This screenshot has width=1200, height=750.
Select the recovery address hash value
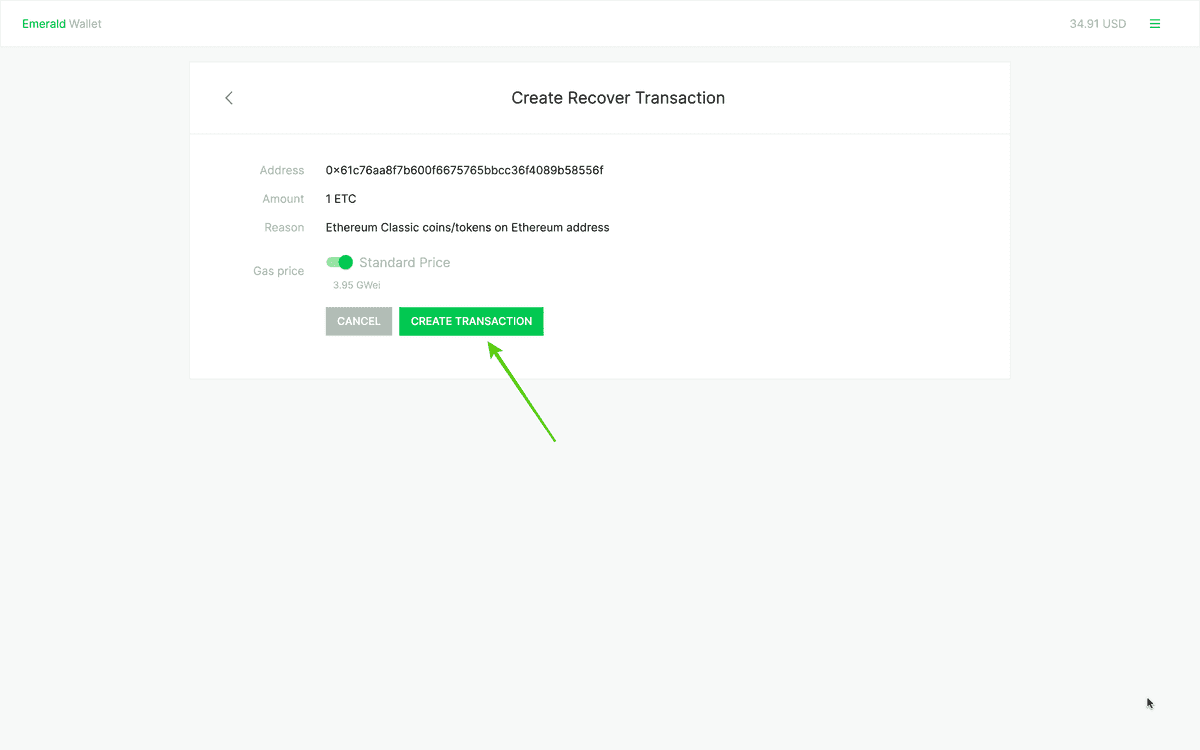pos(464,171)
